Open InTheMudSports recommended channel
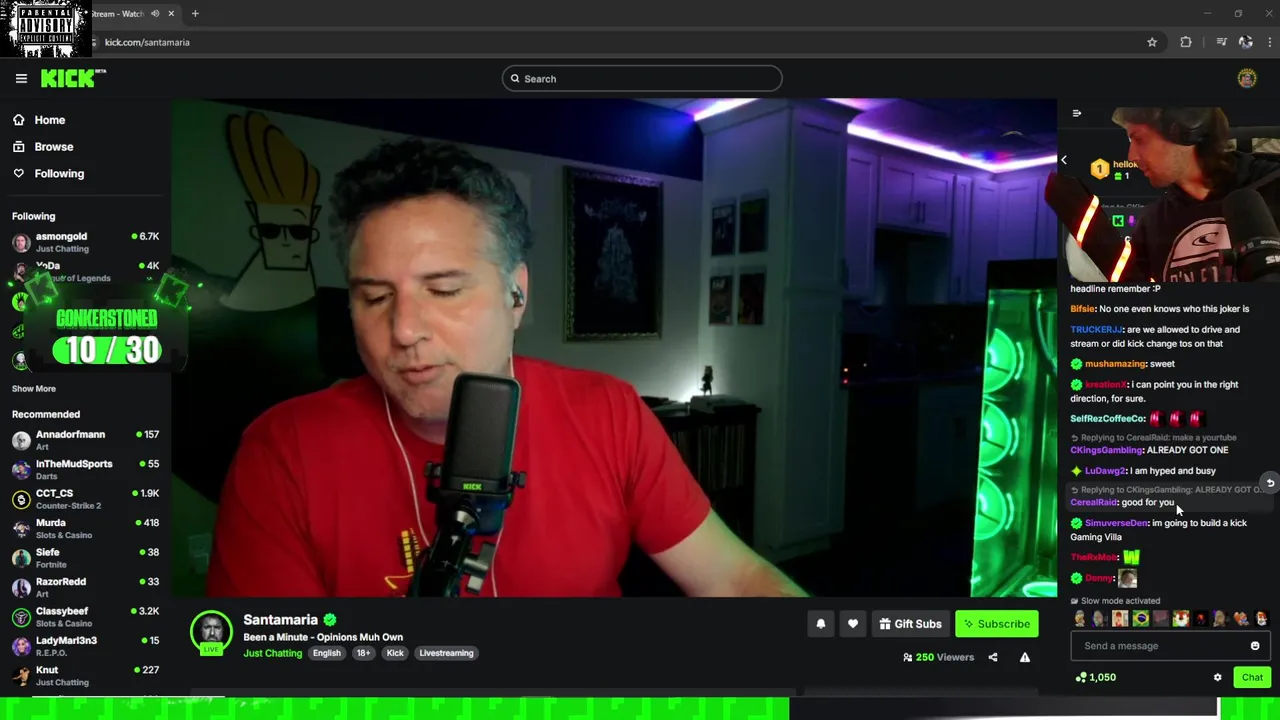 [x=85, y=469]
